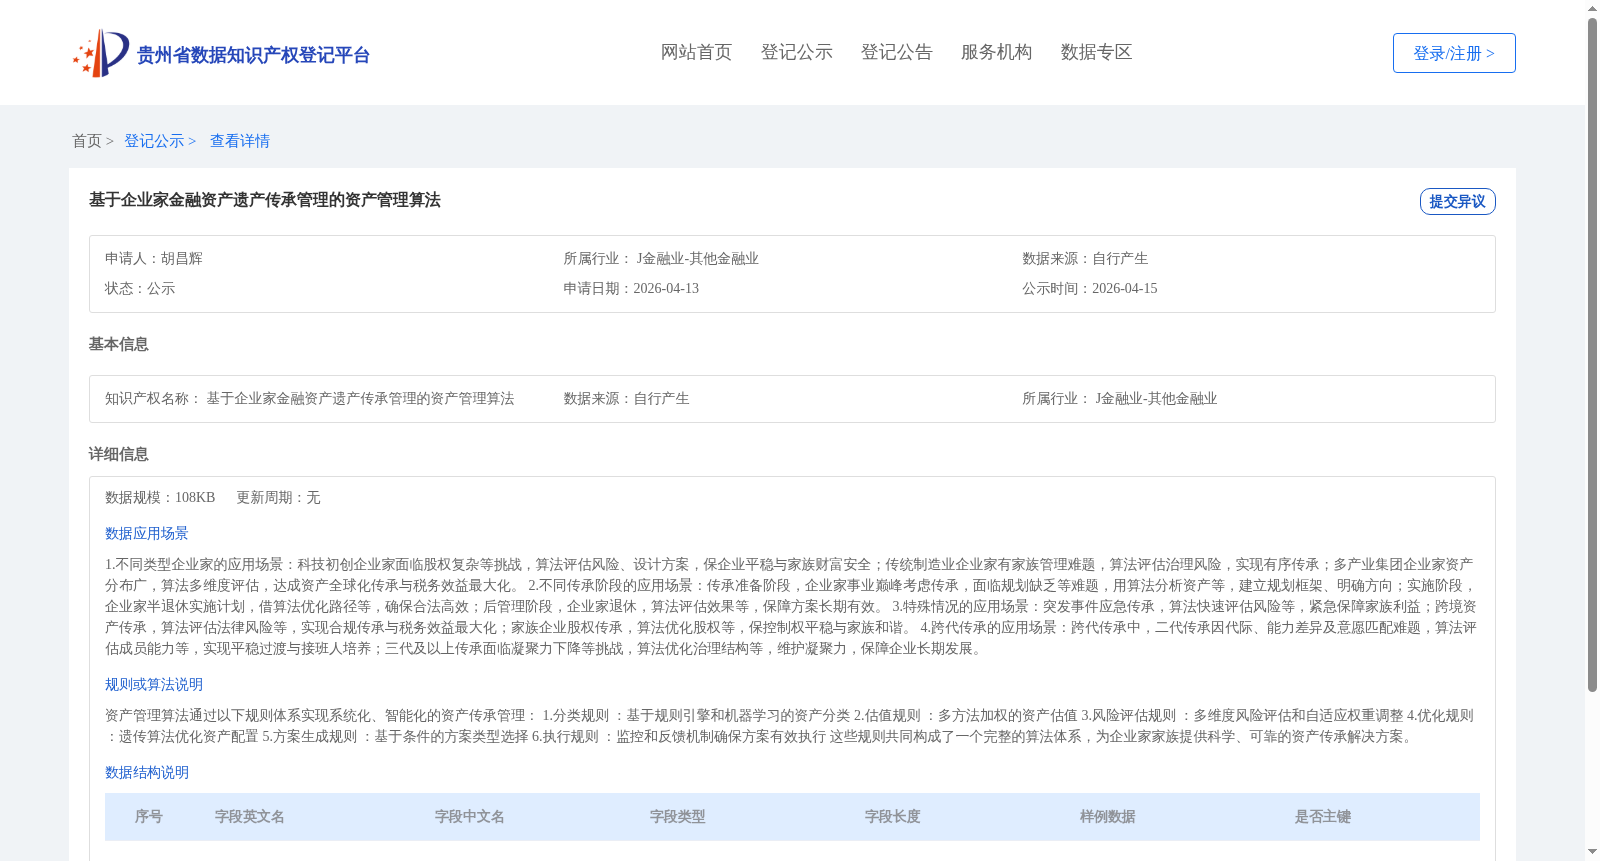Select page title 基于企业家金融资产遗产传承管理的资产管理算法
The width and height of the screenshot is (1600, 861).
click(265, 200)
